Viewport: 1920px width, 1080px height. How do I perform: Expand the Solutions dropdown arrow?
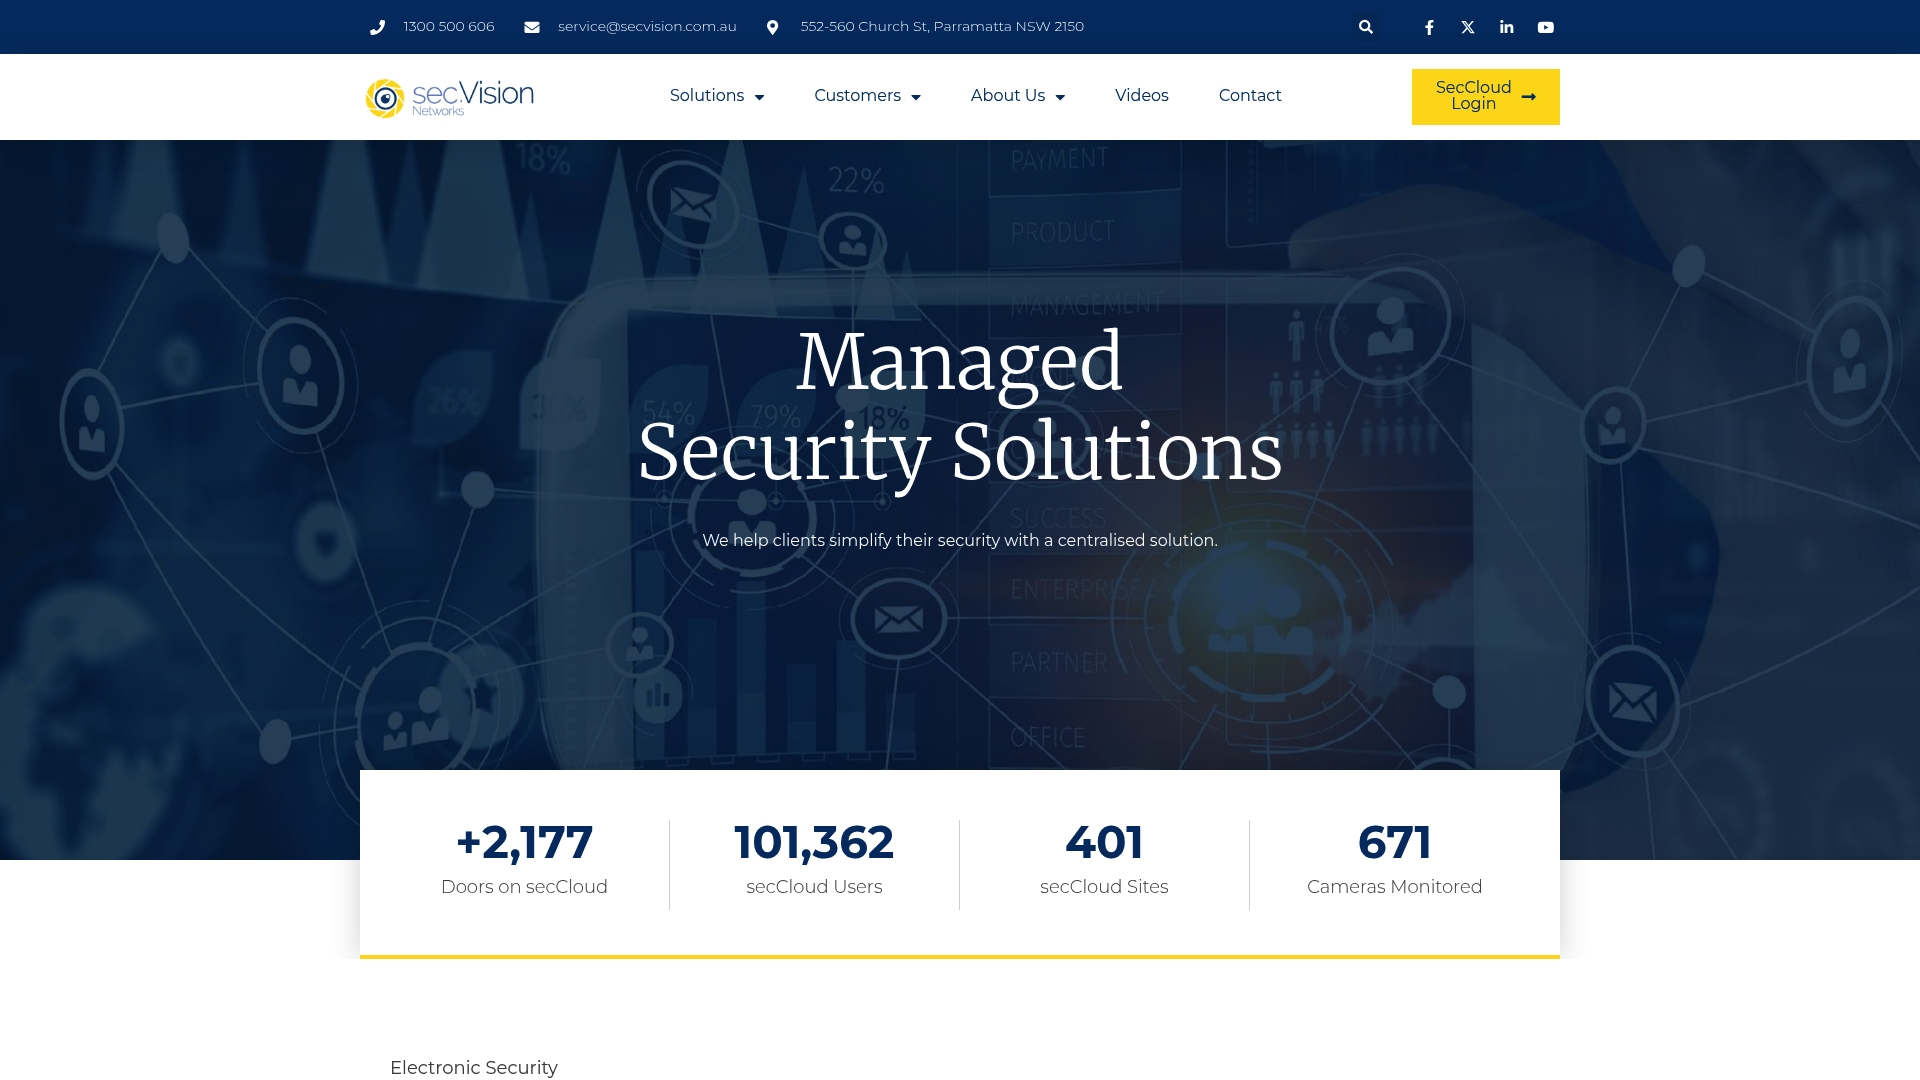pos(759,97)
